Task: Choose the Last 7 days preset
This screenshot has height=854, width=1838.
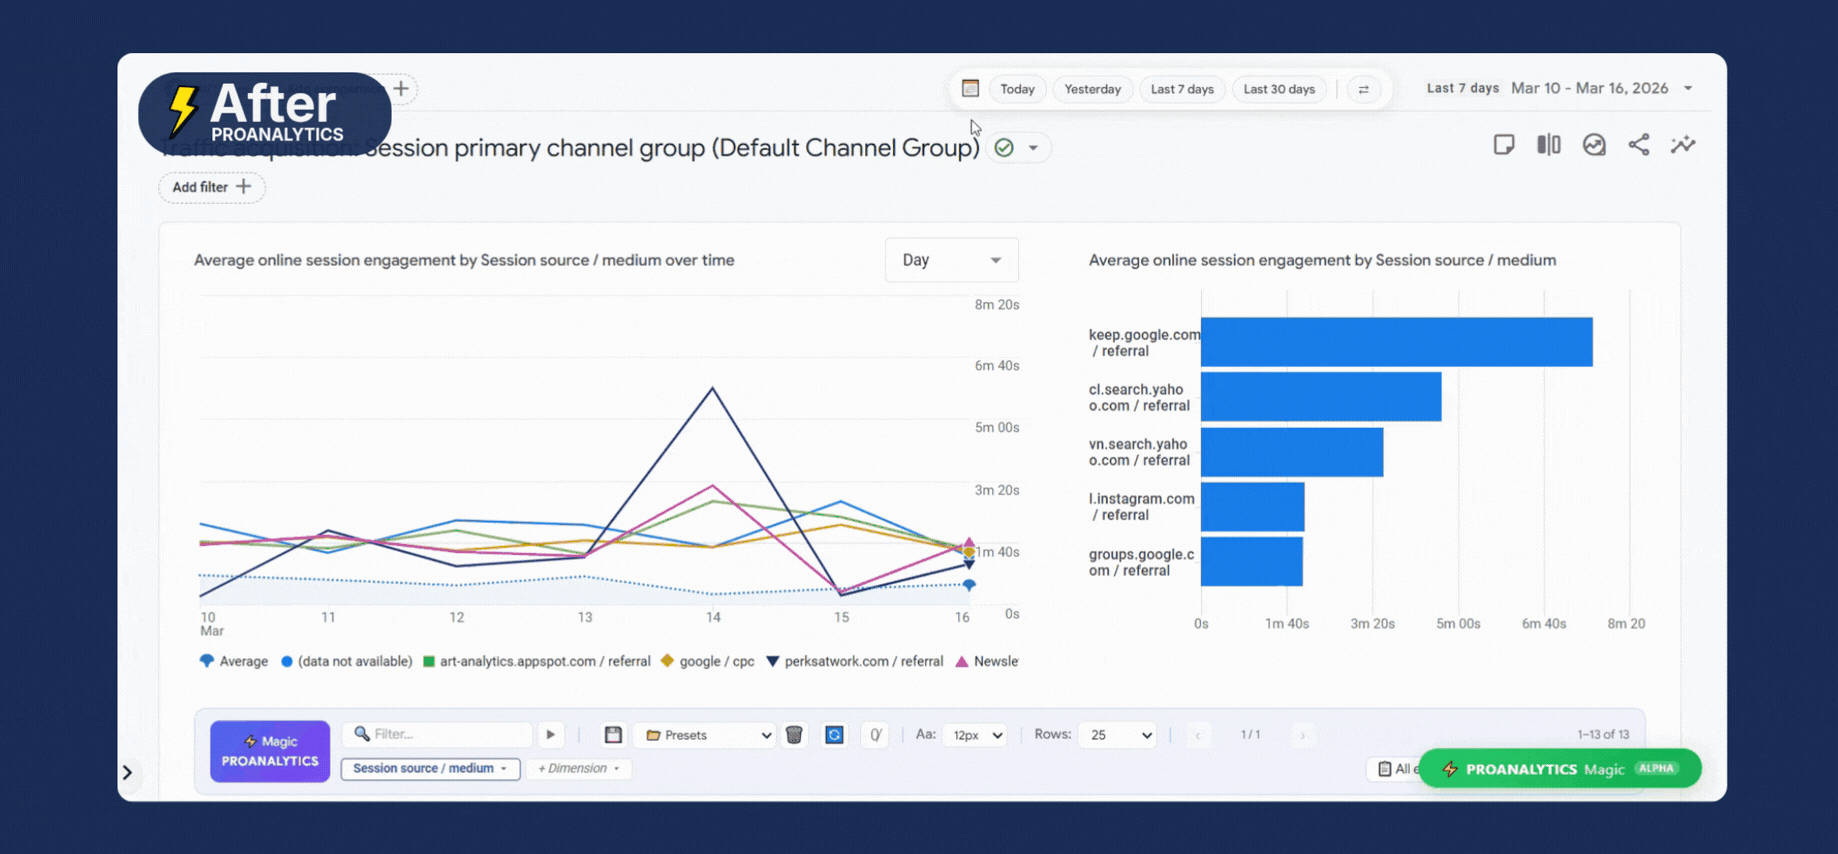Action: click(x=1182, y=89)
